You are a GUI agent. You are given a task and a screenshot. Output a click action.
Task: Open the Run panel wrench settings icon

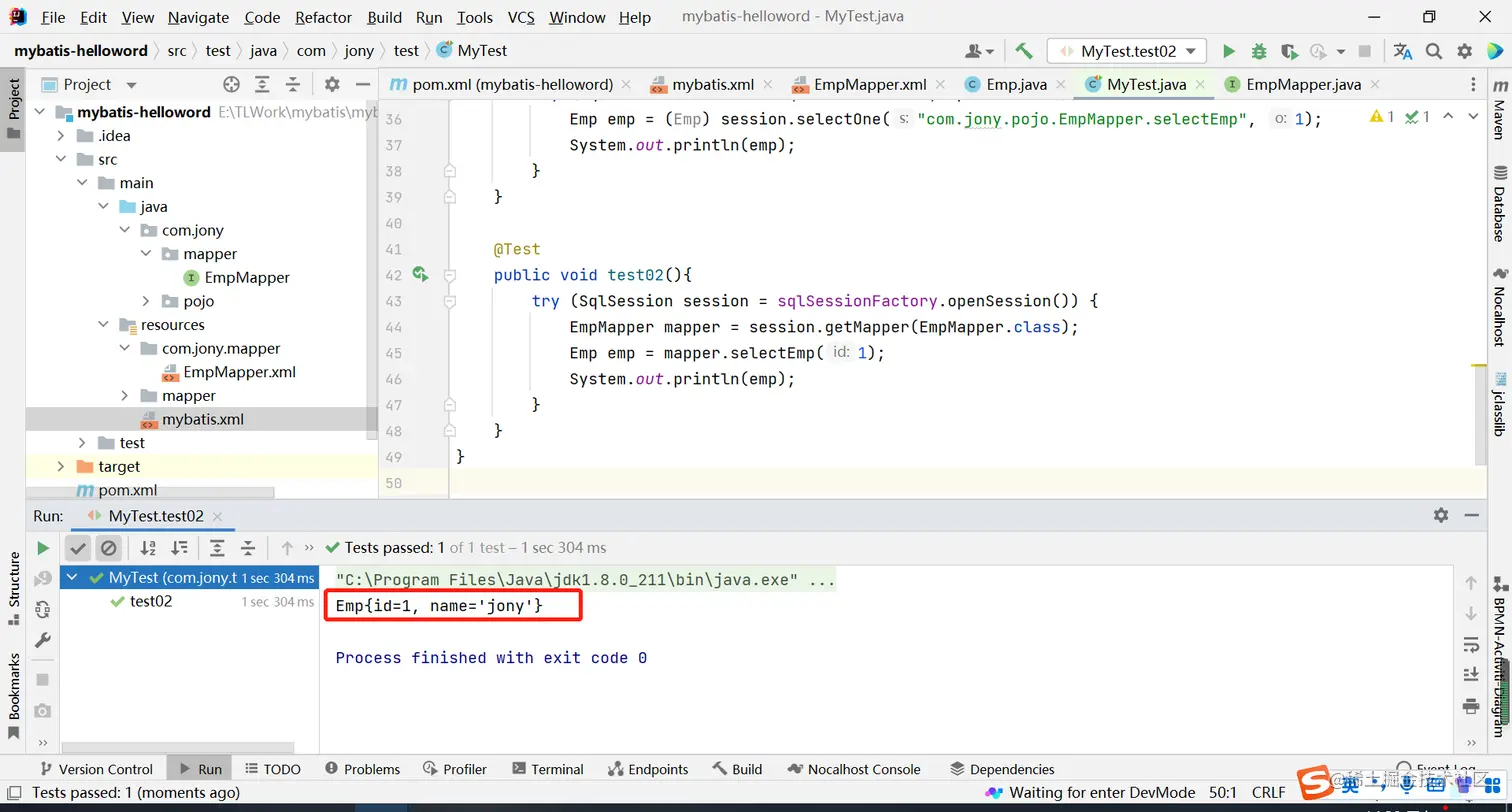[43, 640]
